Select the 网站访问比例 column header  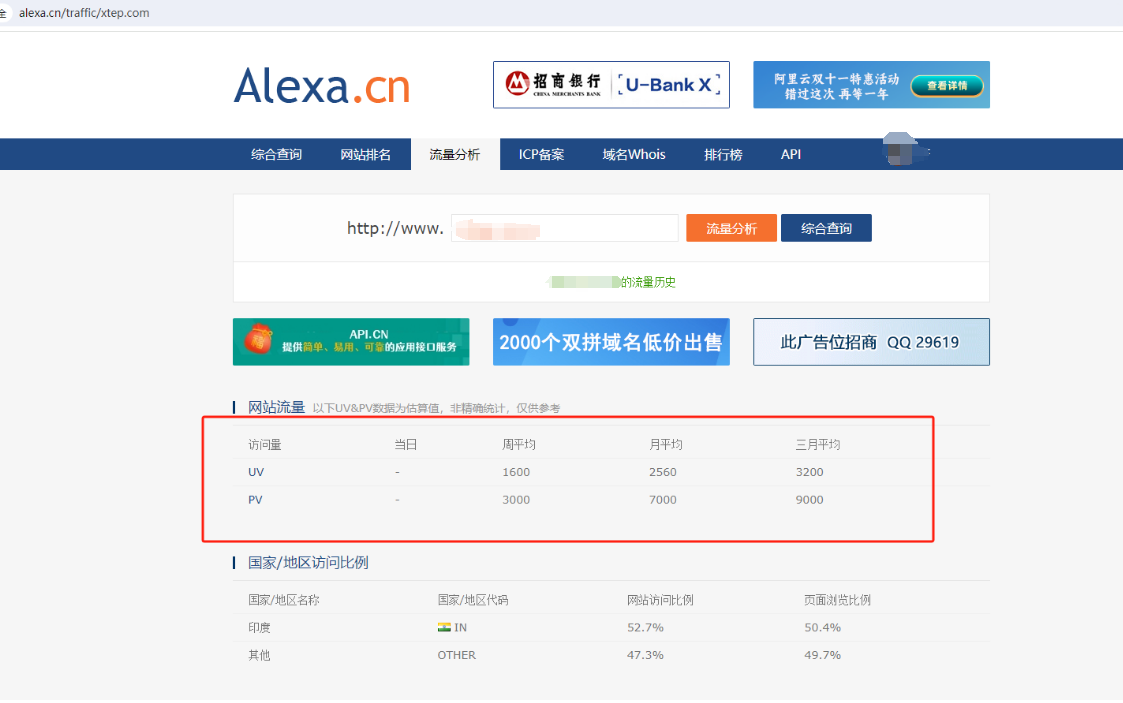(660, 600)
